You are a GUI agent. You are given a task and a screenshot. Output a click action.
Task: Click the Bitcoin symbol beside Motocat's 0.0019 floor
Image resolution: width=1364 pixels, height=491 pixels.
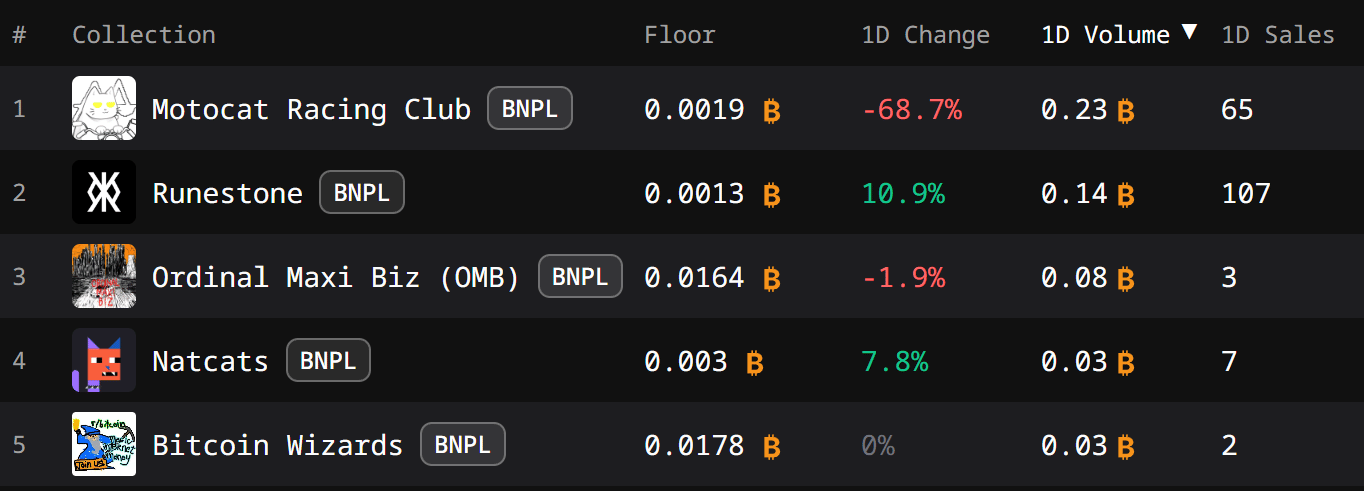(x=771, y=110)
